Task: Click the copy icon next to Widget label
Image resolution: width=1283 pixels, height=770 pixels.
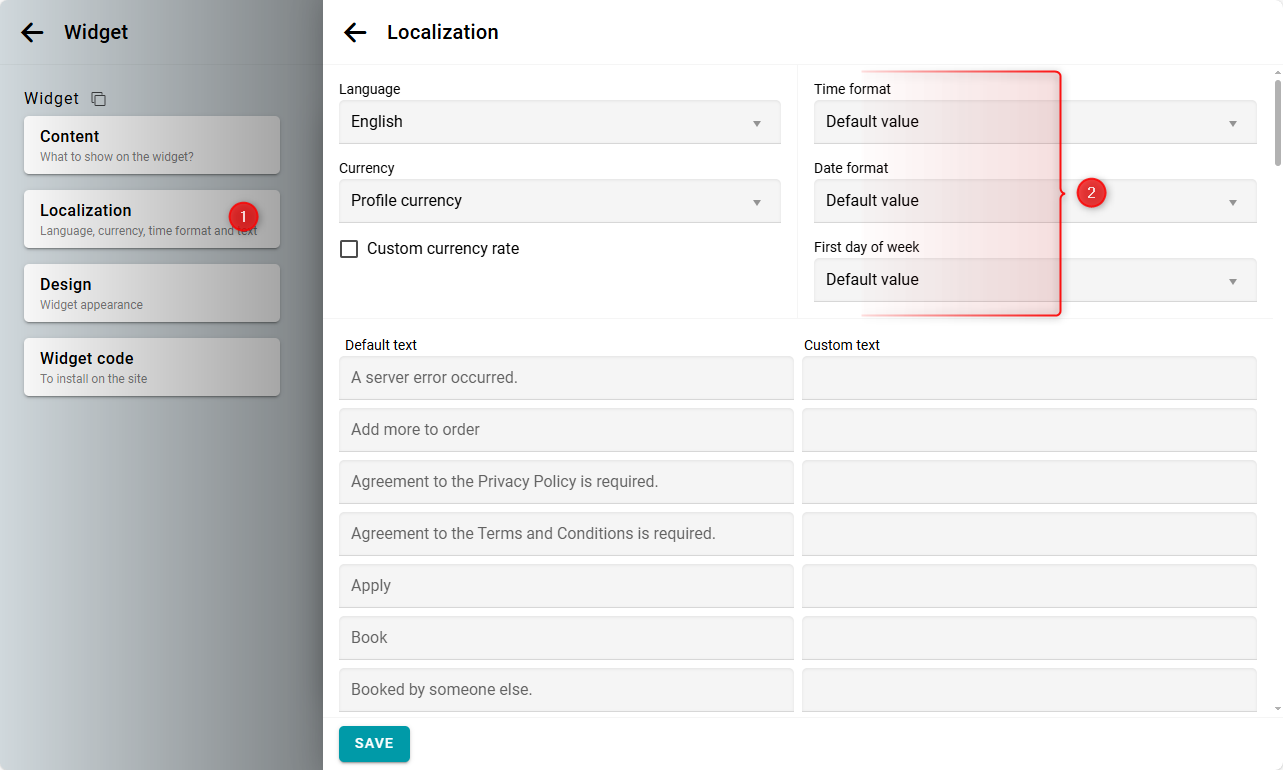Action: point(98,99)
